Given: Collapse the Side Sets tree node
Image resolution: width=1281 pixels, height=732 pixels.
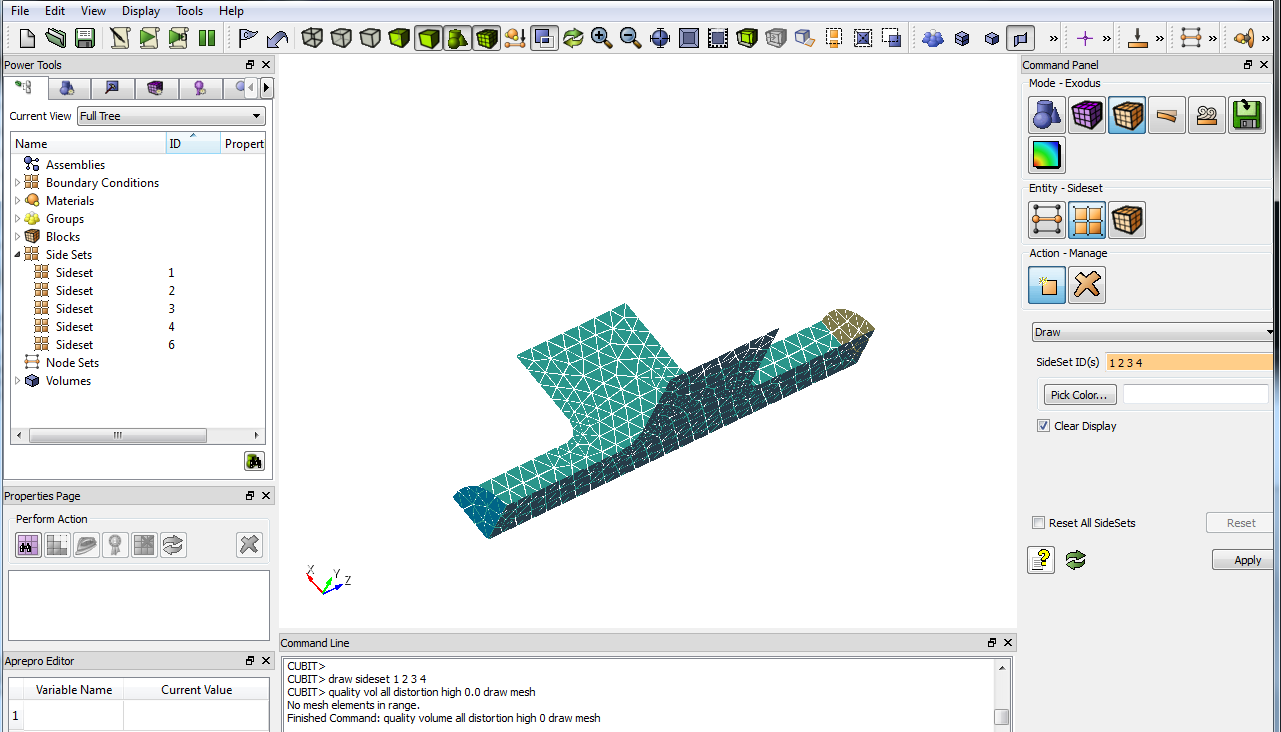Looking at the screenshot, I should (x=17, y=255).
